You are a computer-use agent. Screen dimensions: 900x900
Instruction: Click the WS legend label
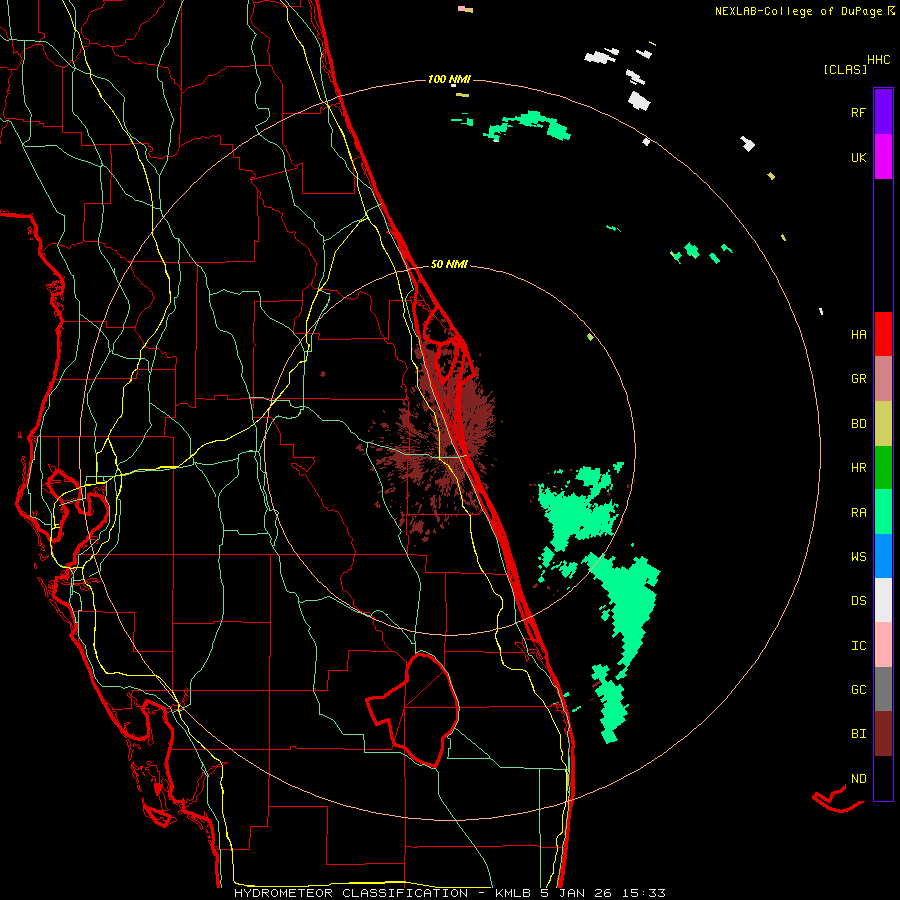pyautogui.click(x=858, y=557)
